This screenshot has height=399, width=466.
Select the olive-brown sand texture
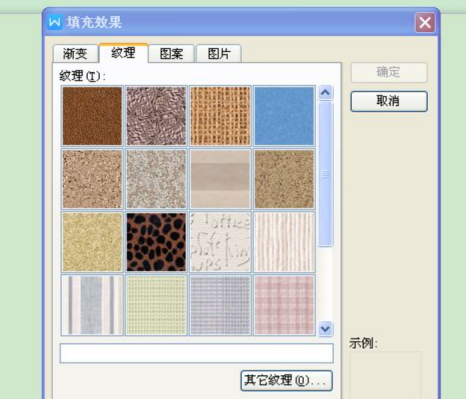pos(284,179)
